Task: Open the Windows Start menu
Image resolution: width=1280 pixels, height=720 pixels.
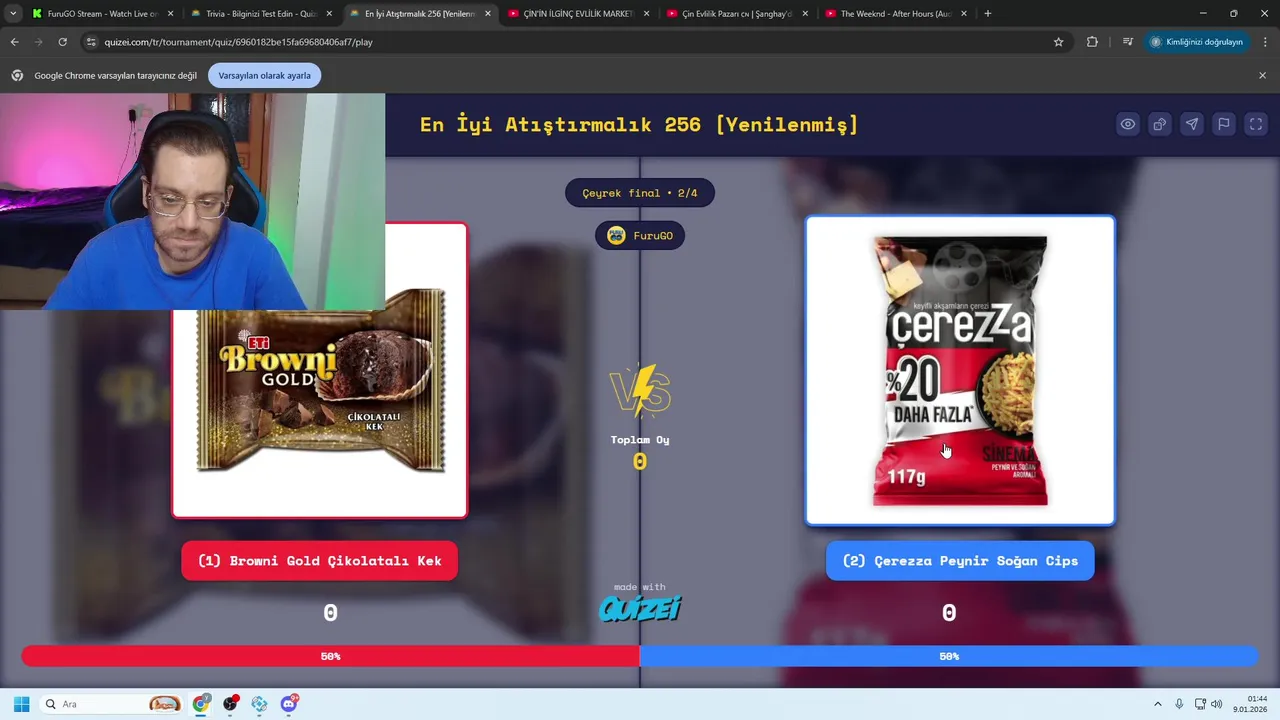Action: [21, 704]
